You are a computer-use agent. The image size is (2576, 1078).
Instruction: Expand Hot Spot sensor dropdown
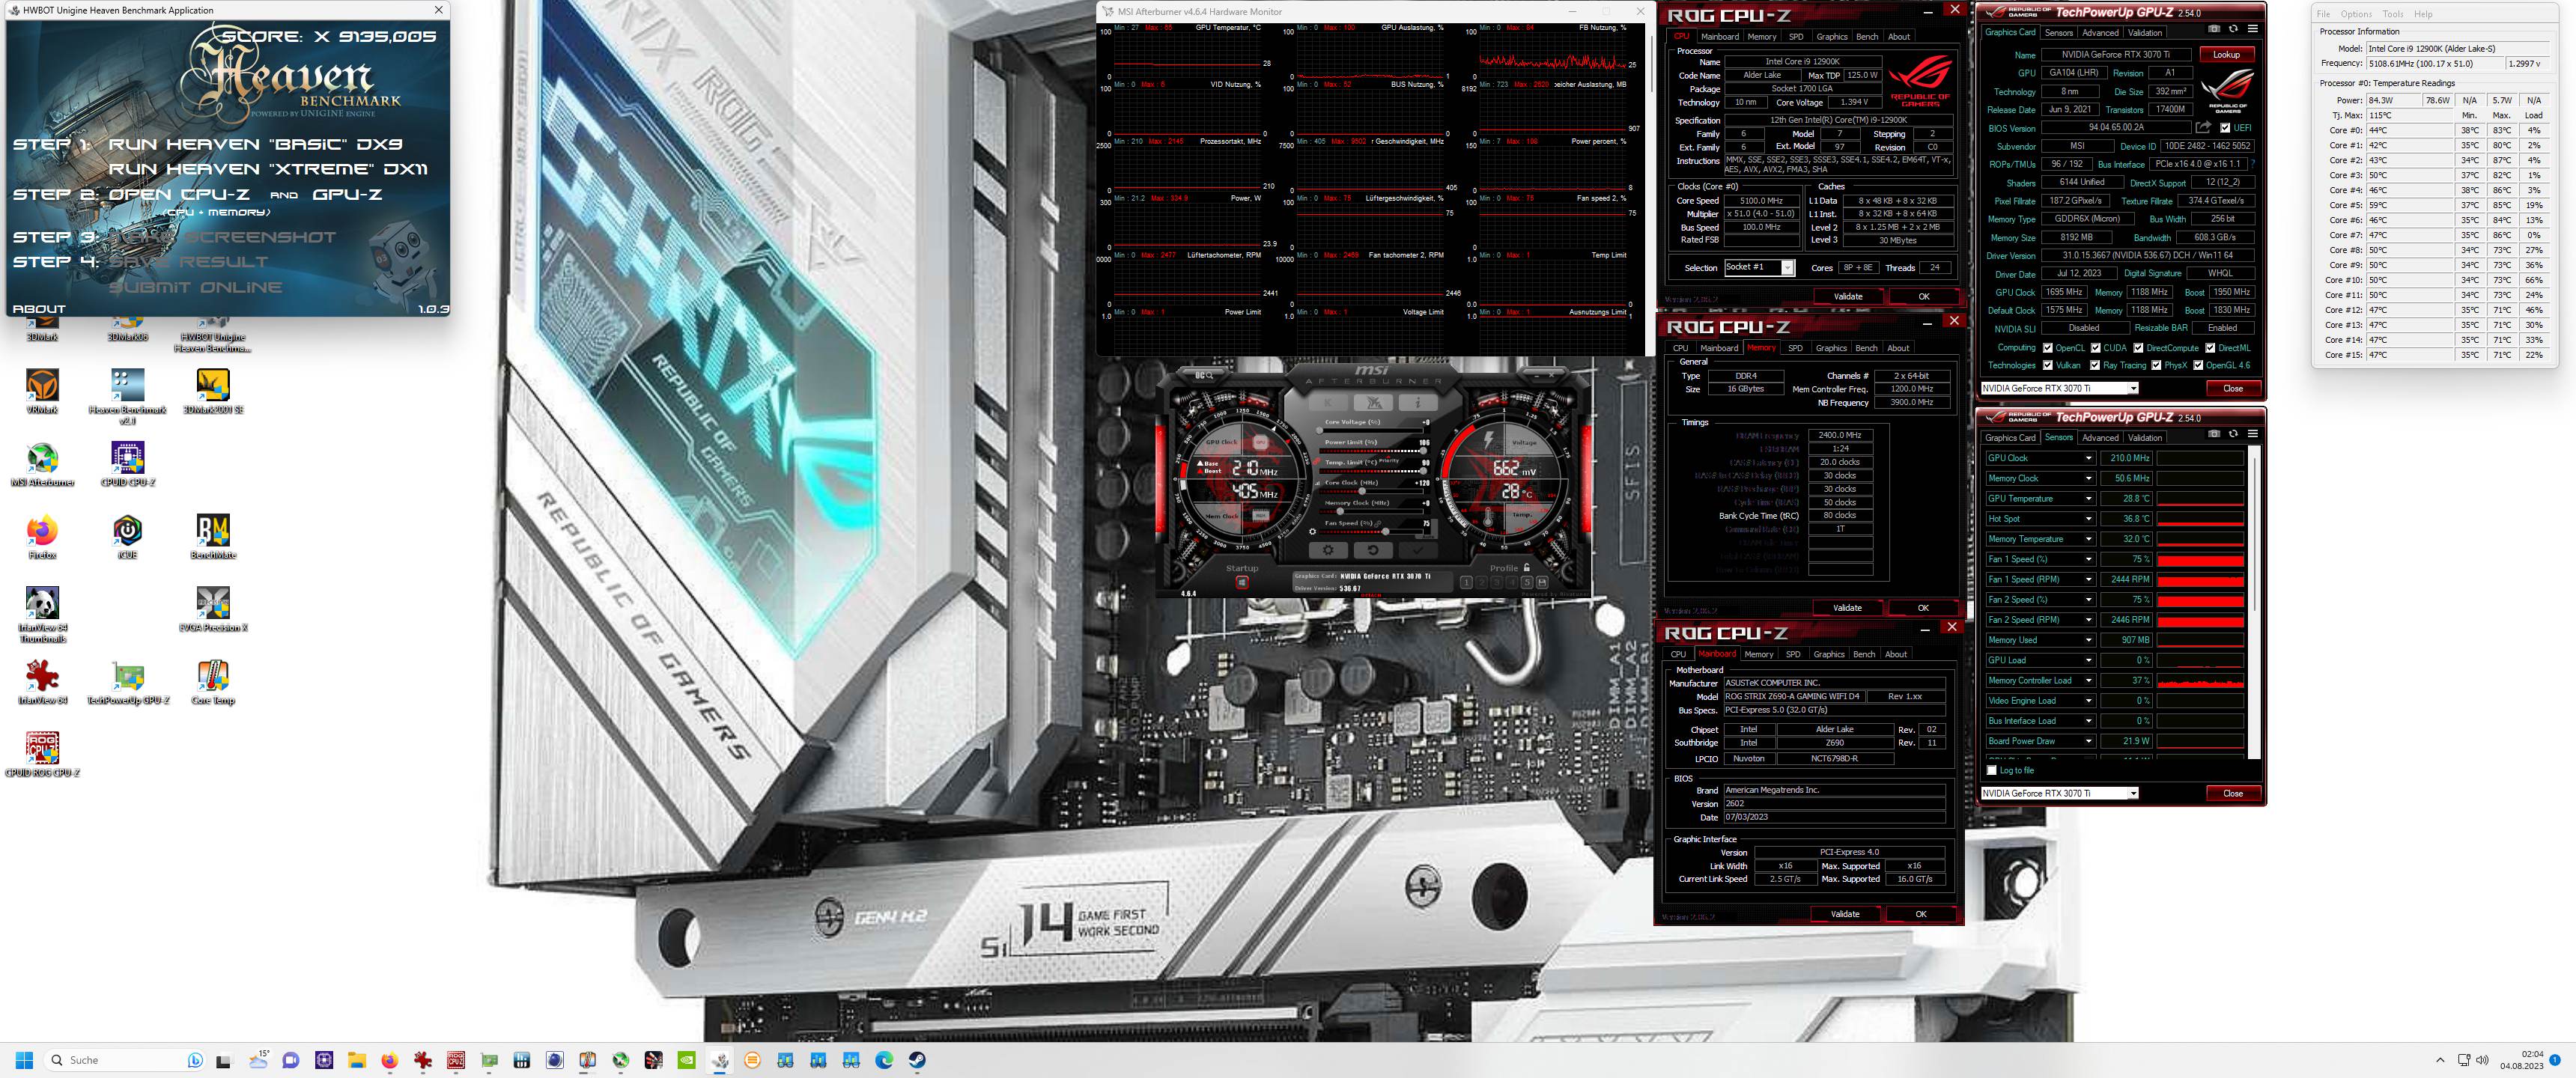pyautogui.click(x=2088, y=519)
